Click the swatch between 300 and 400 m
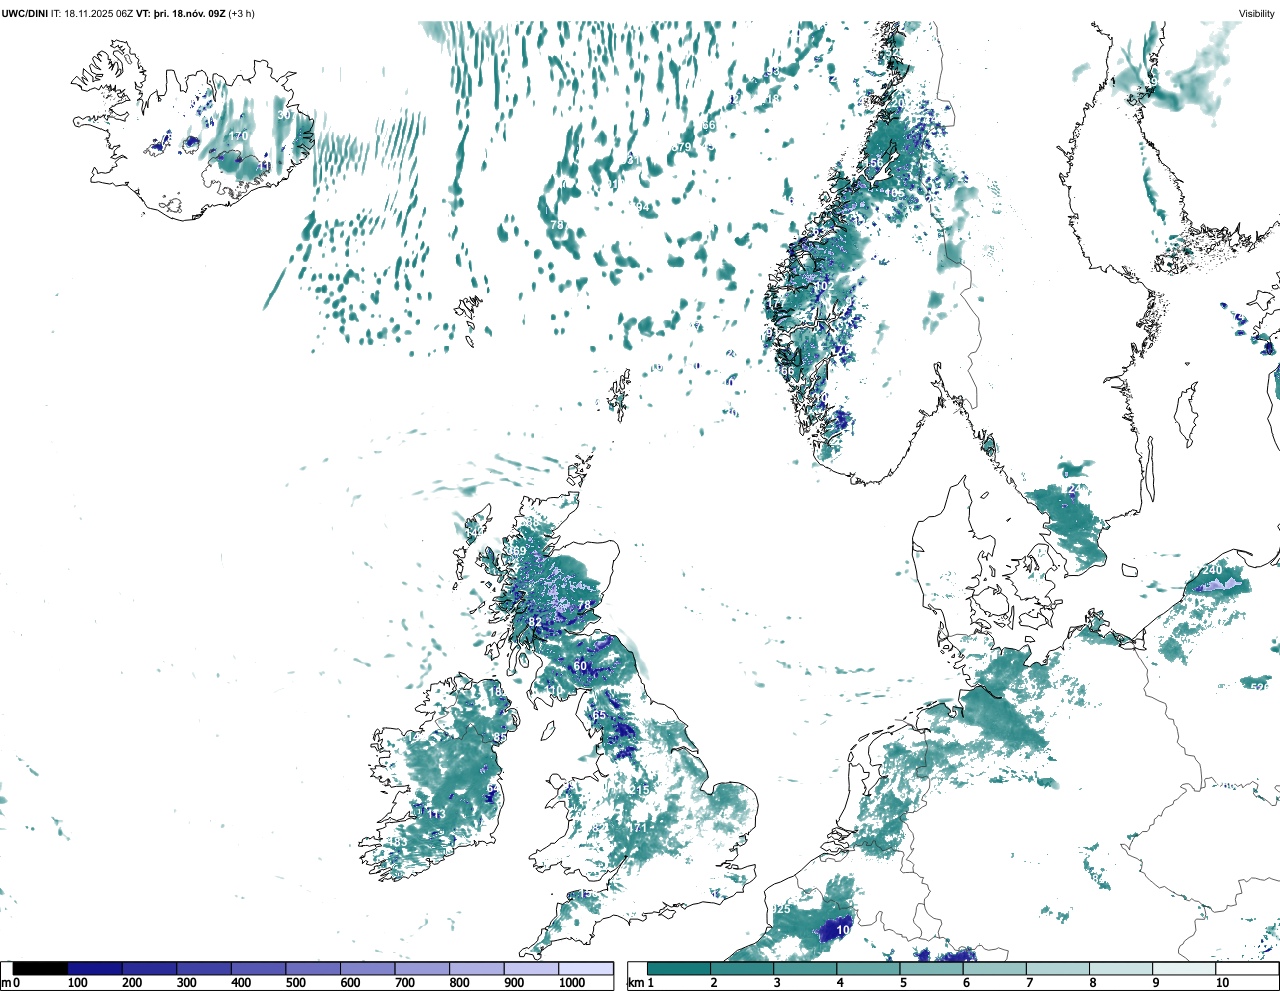 tap(204, 968)
